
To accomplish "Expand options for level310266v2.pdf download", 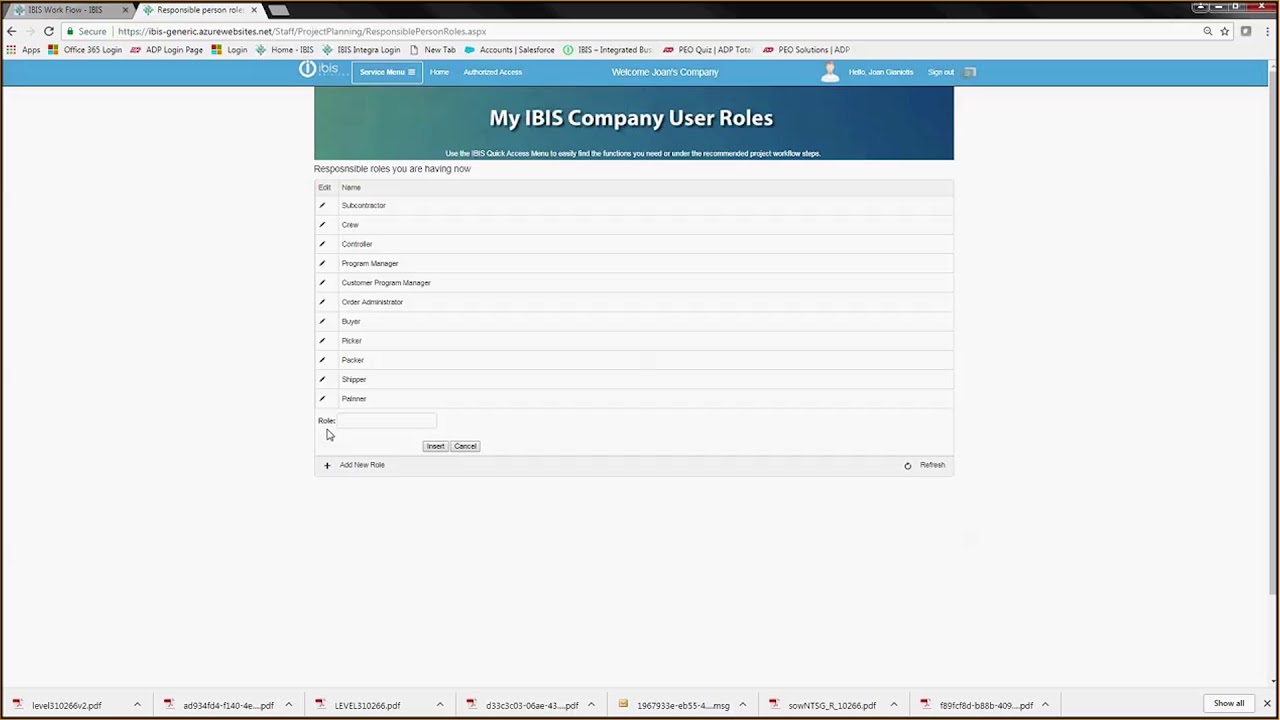I will [x=137, y=705].
